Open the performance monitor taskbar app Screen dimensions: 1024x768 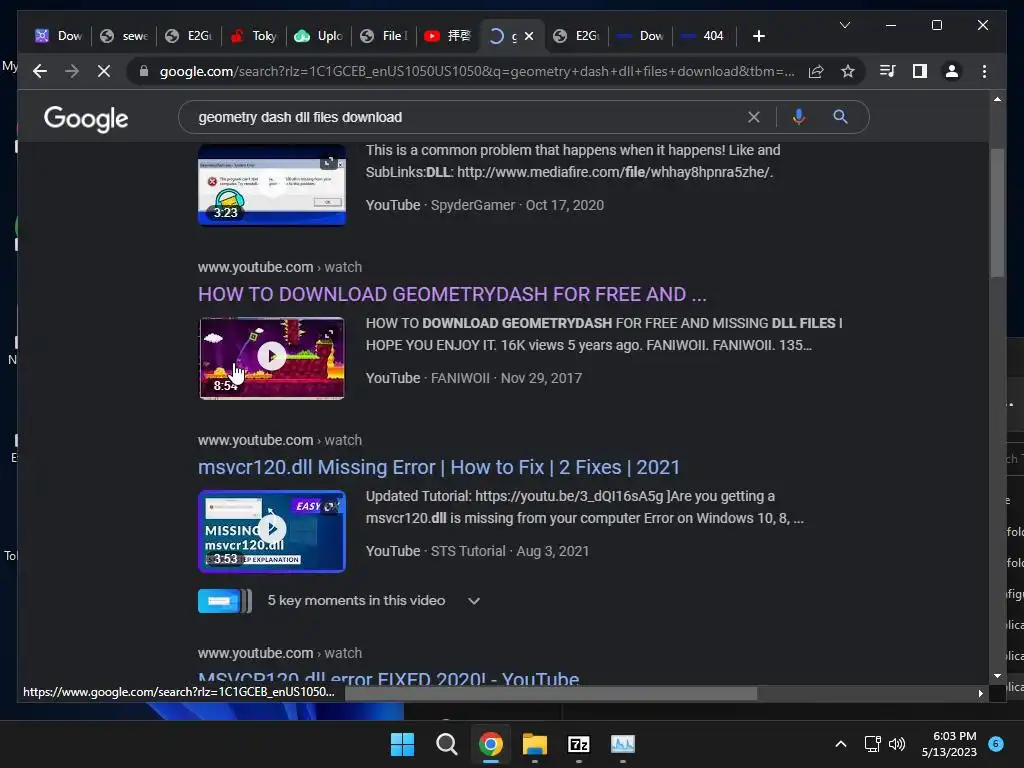point(623,744)
